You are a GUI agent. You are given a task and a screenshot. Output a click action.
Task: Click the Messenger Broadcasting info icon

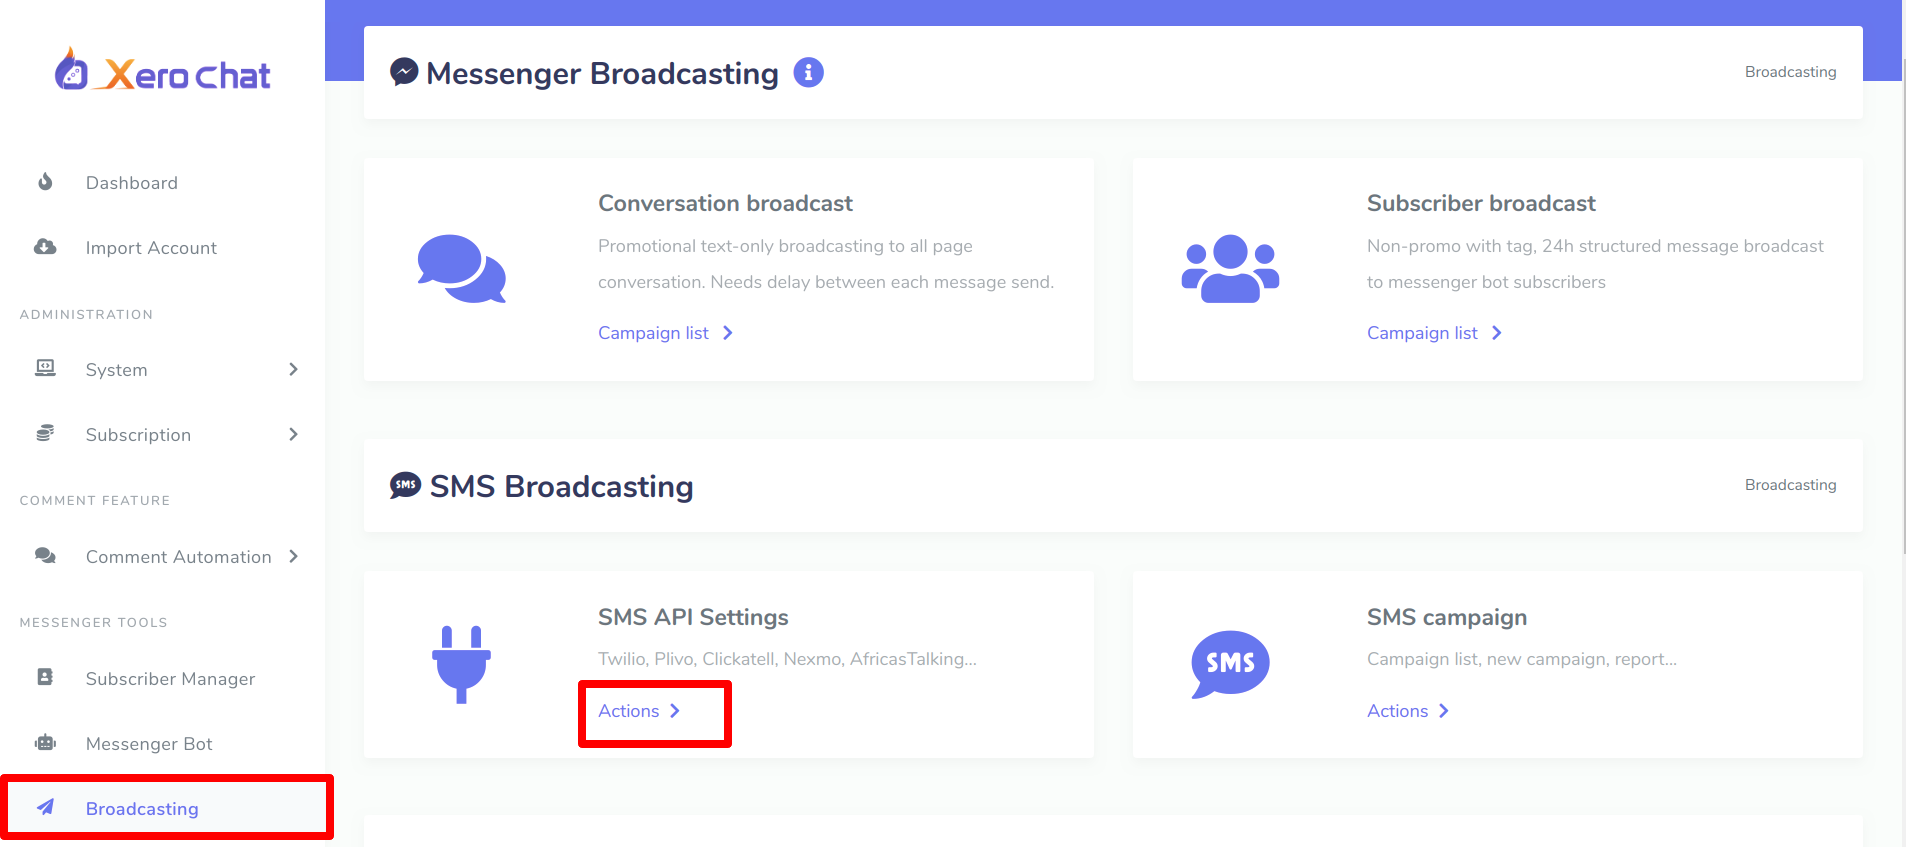coord(808,72)
